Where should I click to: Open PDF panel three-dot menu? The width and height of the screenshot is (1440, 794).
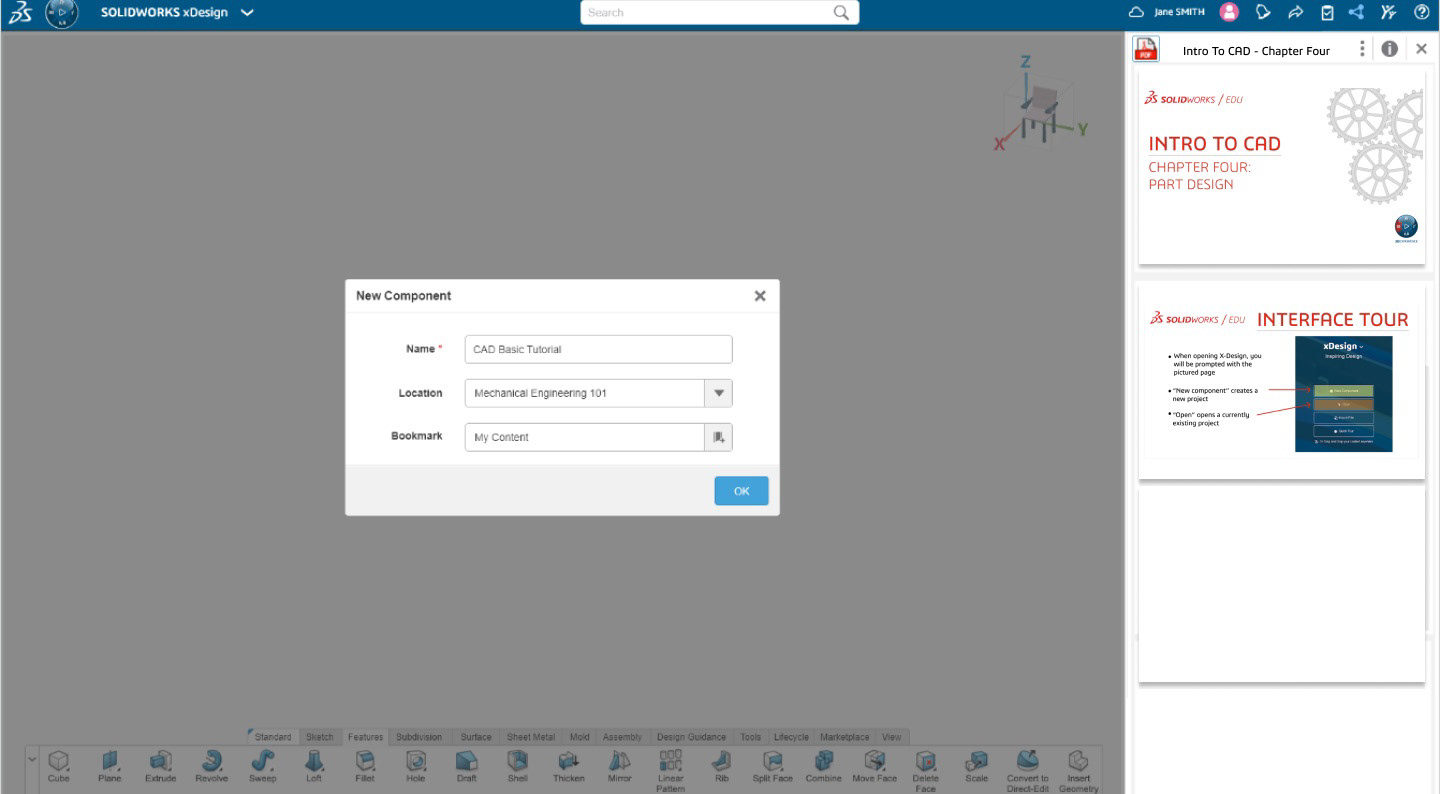tap(1362, 48)
